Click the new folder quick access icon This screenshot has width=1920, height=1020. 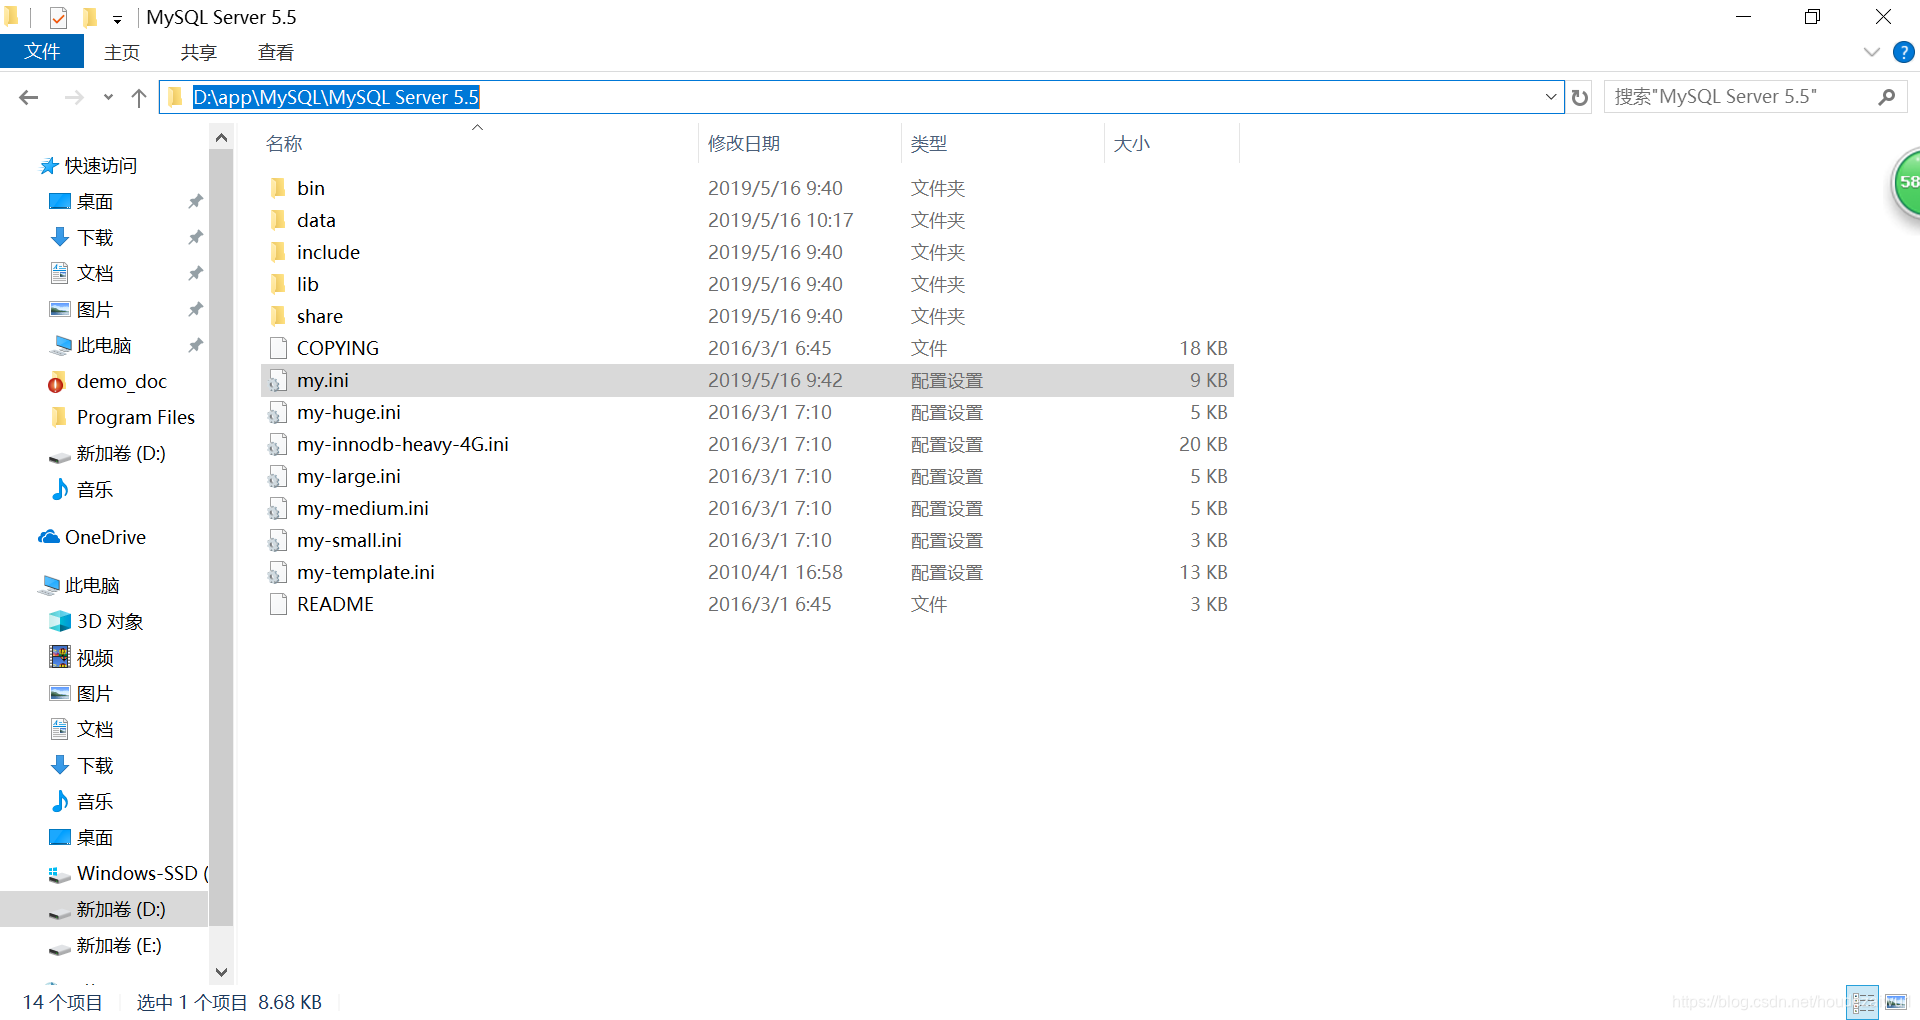pyautogui.click(x=89, y=17)
